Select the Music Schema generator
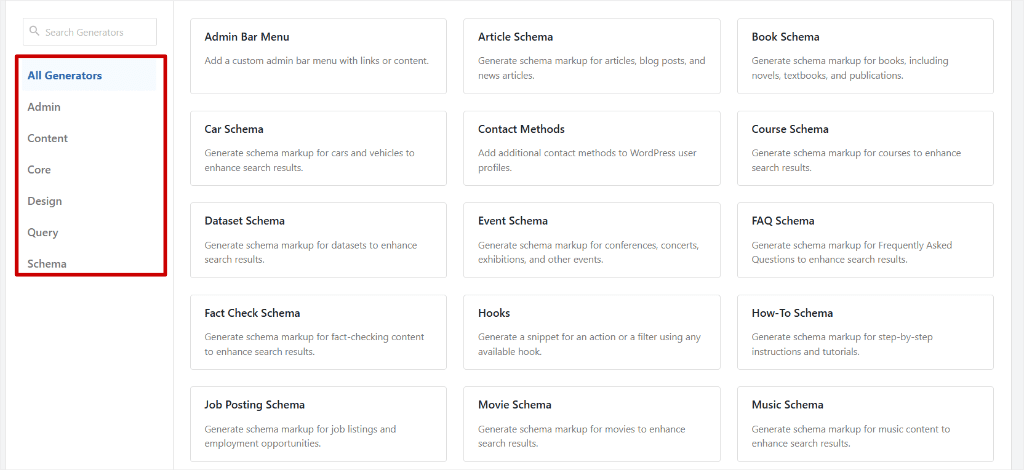Screen dimensions: 1024x470 [x=865, y=424]
